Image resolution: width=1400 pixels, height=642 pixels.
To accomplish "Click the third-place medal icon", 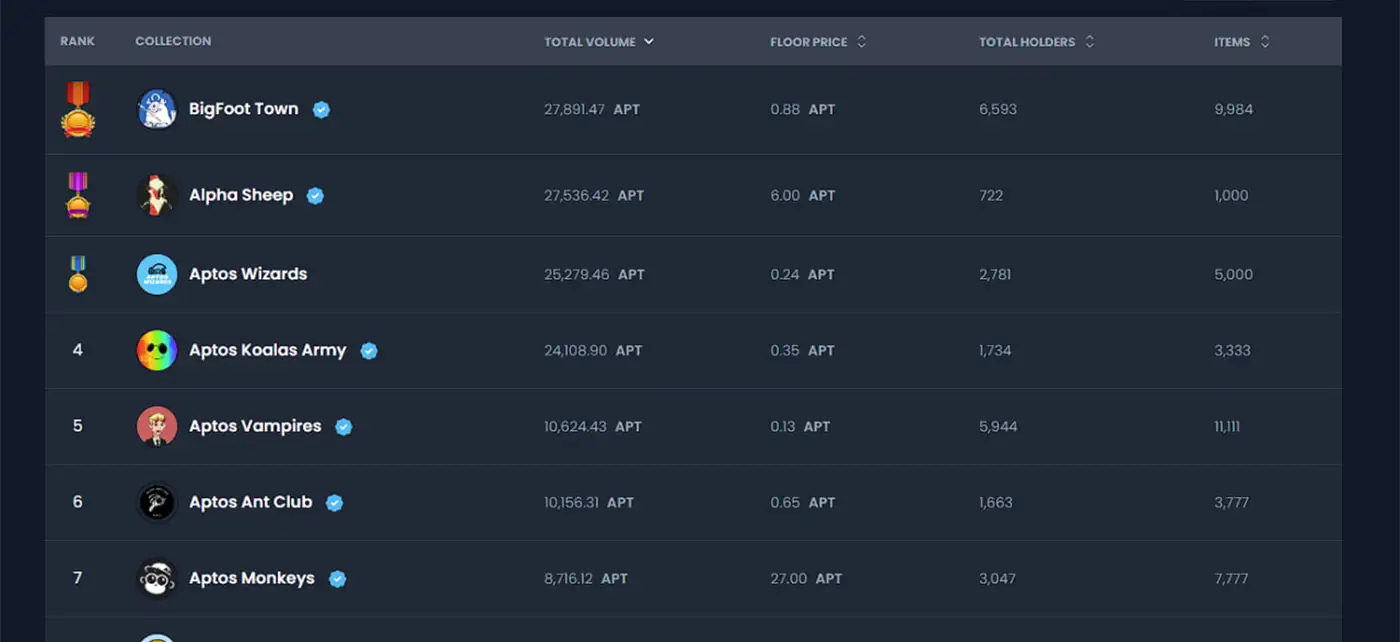I will pos(78,274).
